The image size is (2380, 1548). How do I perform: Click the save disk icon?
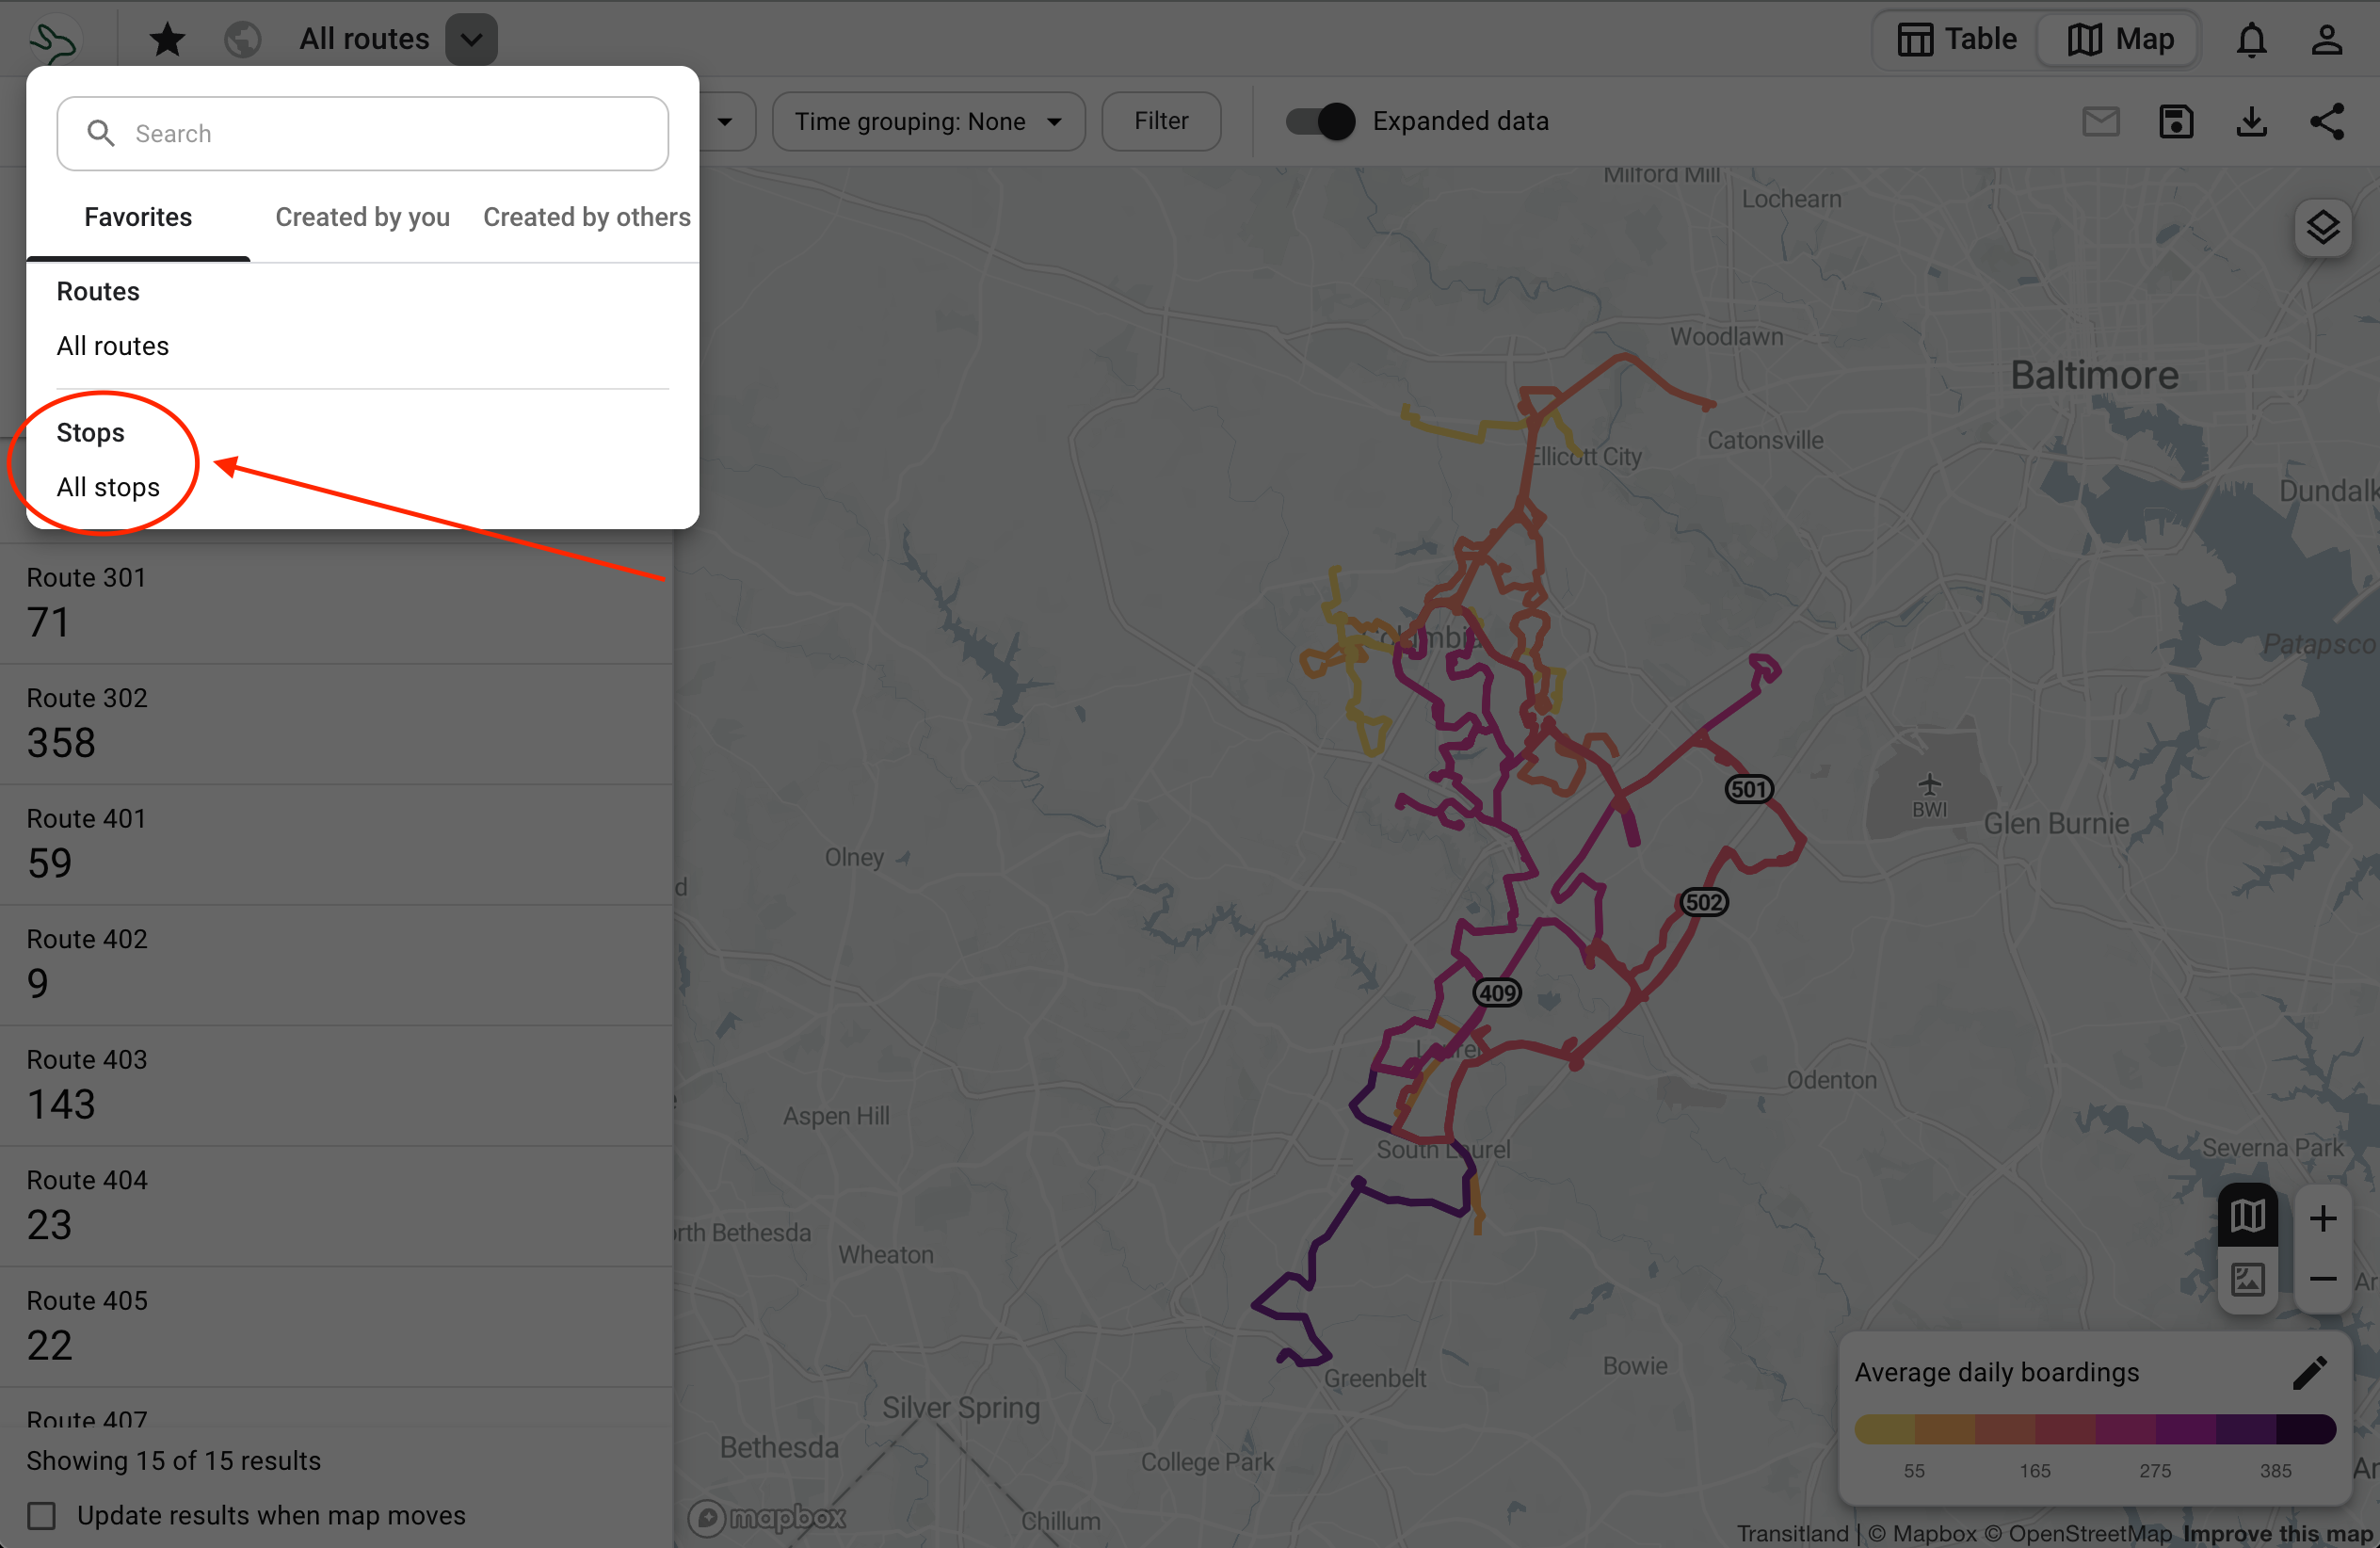coord(2176,122)
